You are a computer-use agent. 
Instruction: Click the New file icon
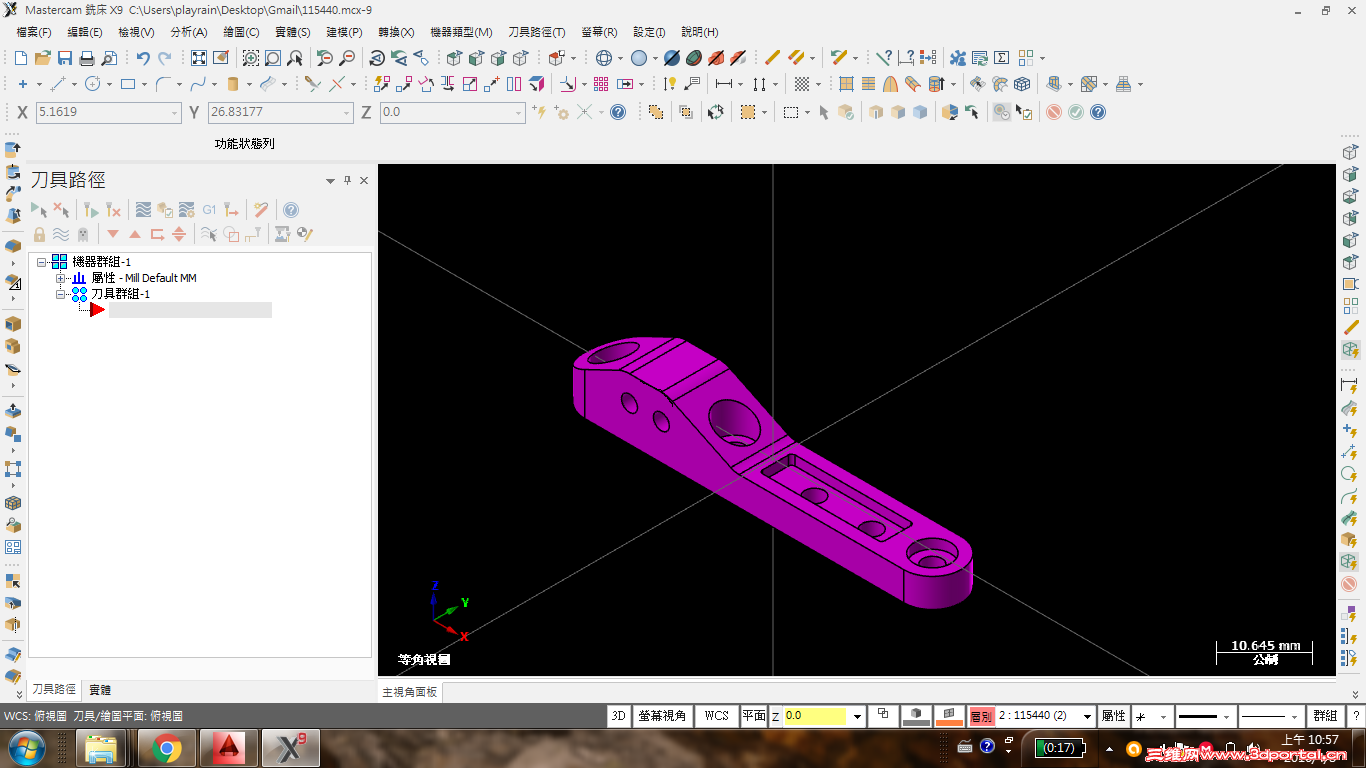(21, 58)
